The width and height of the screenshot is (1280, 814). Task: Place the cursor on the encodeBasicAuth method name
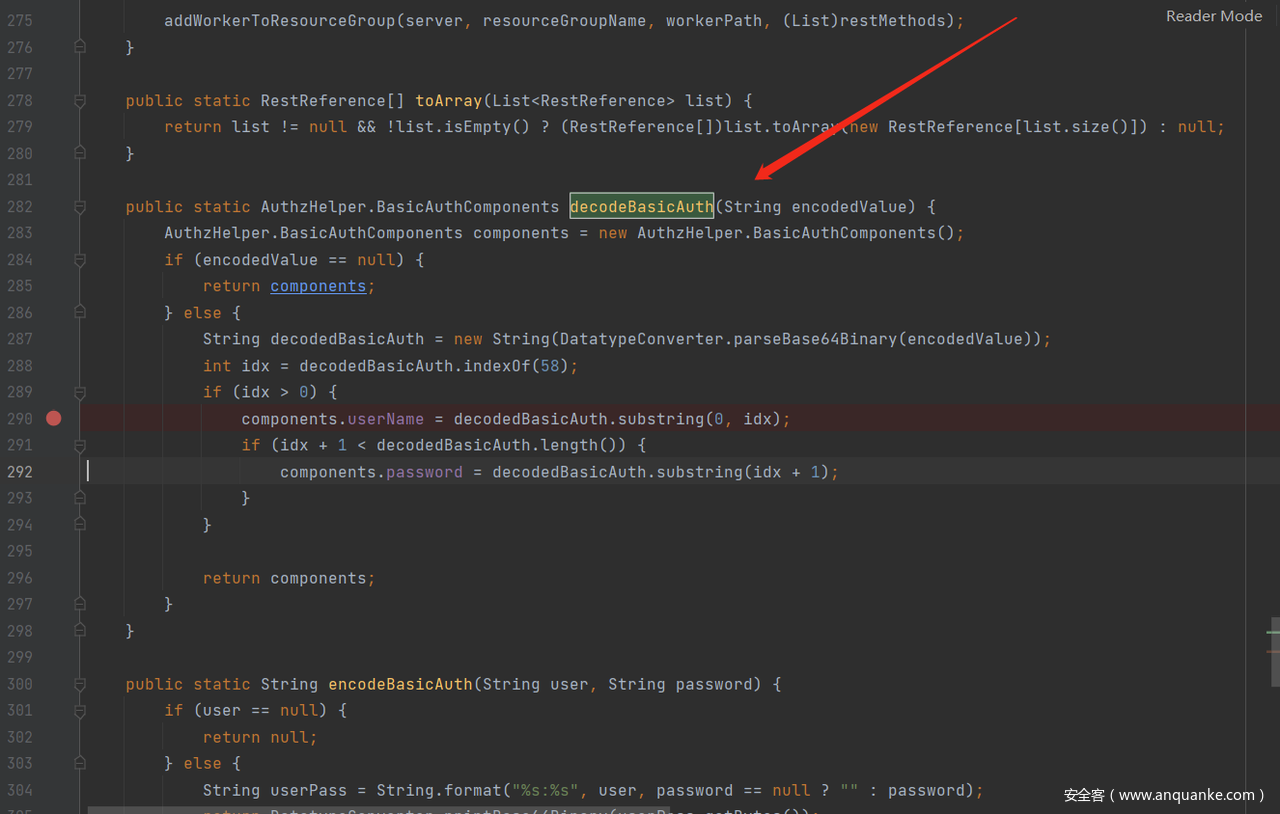(400, 684)
